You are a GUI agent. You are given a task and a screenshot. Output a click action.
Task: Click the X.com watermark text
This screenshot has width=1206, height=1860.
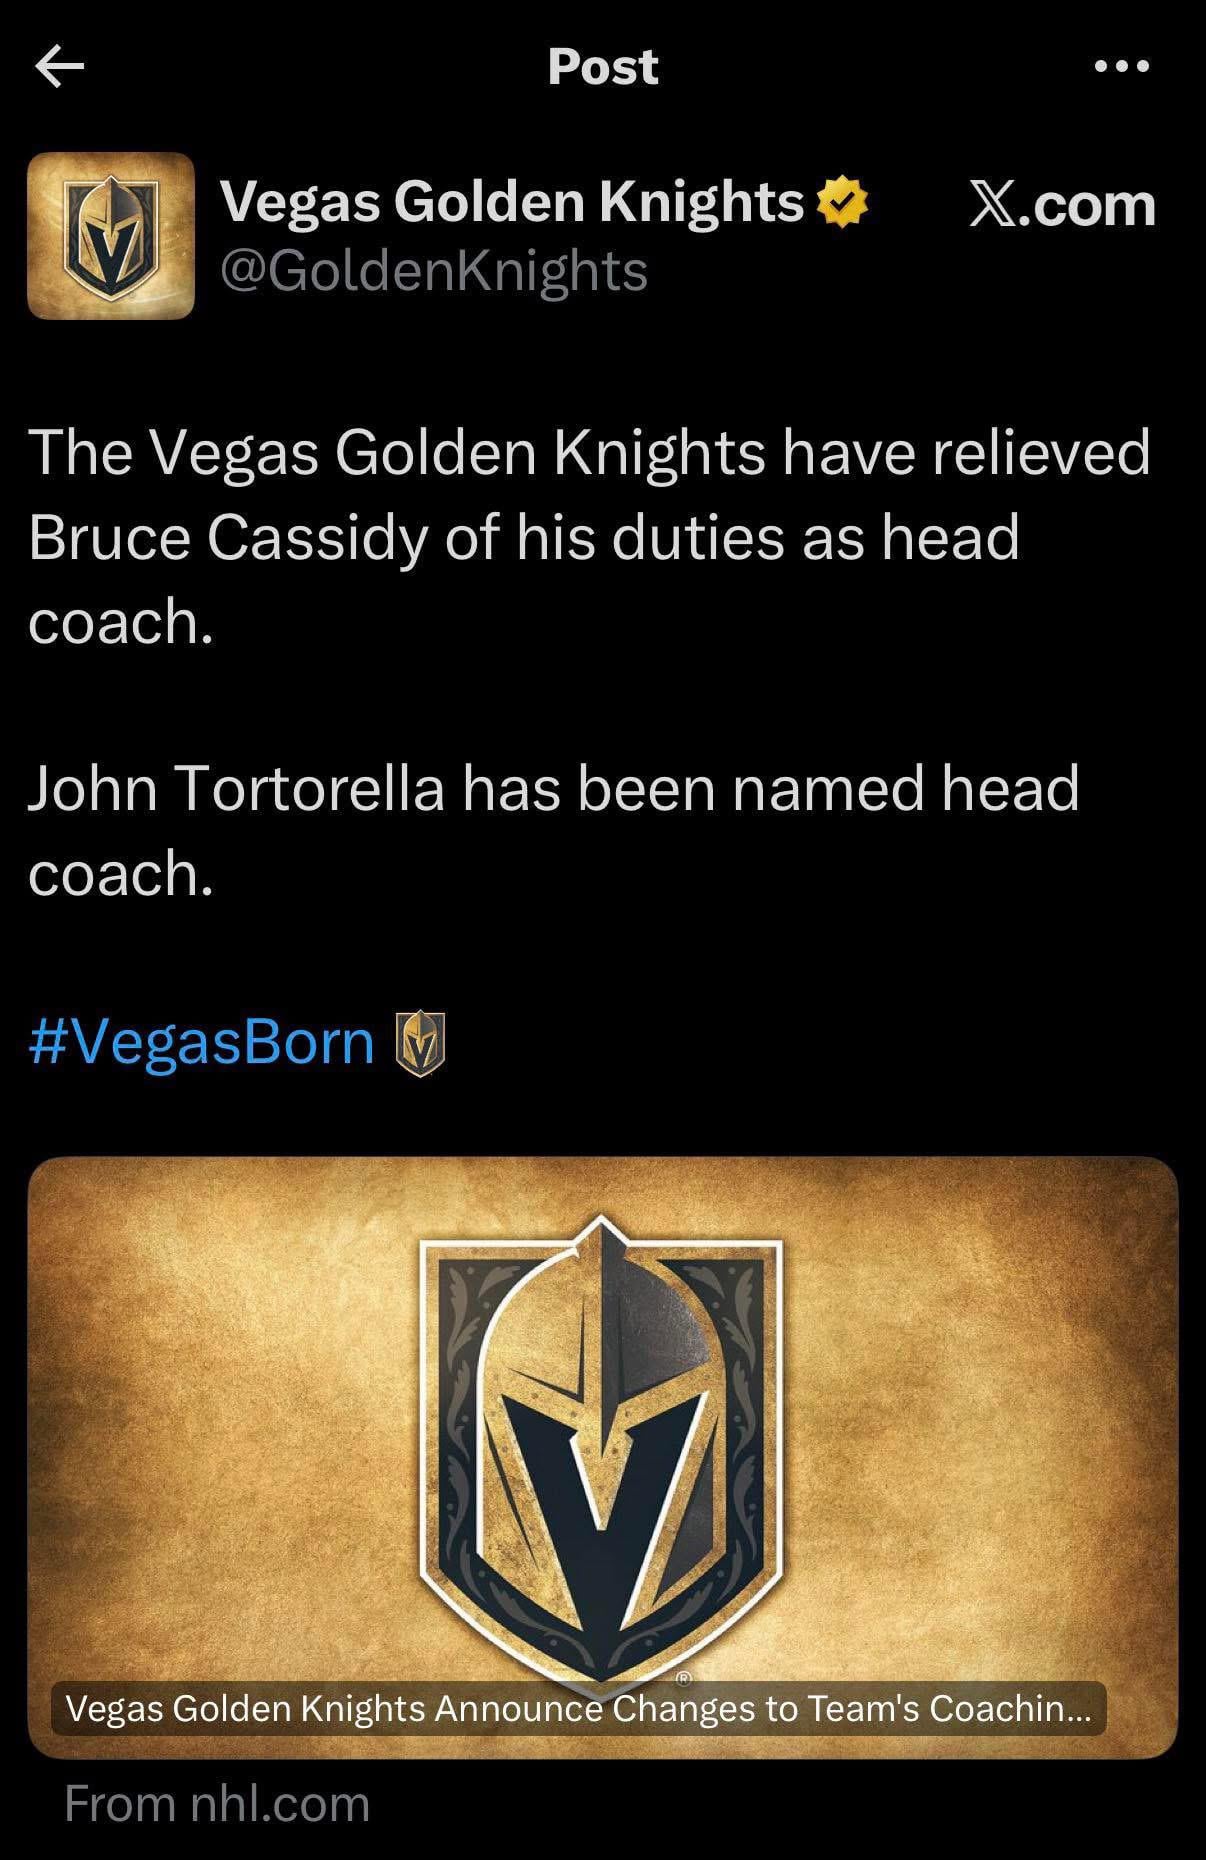click(x=1062, y=205)
